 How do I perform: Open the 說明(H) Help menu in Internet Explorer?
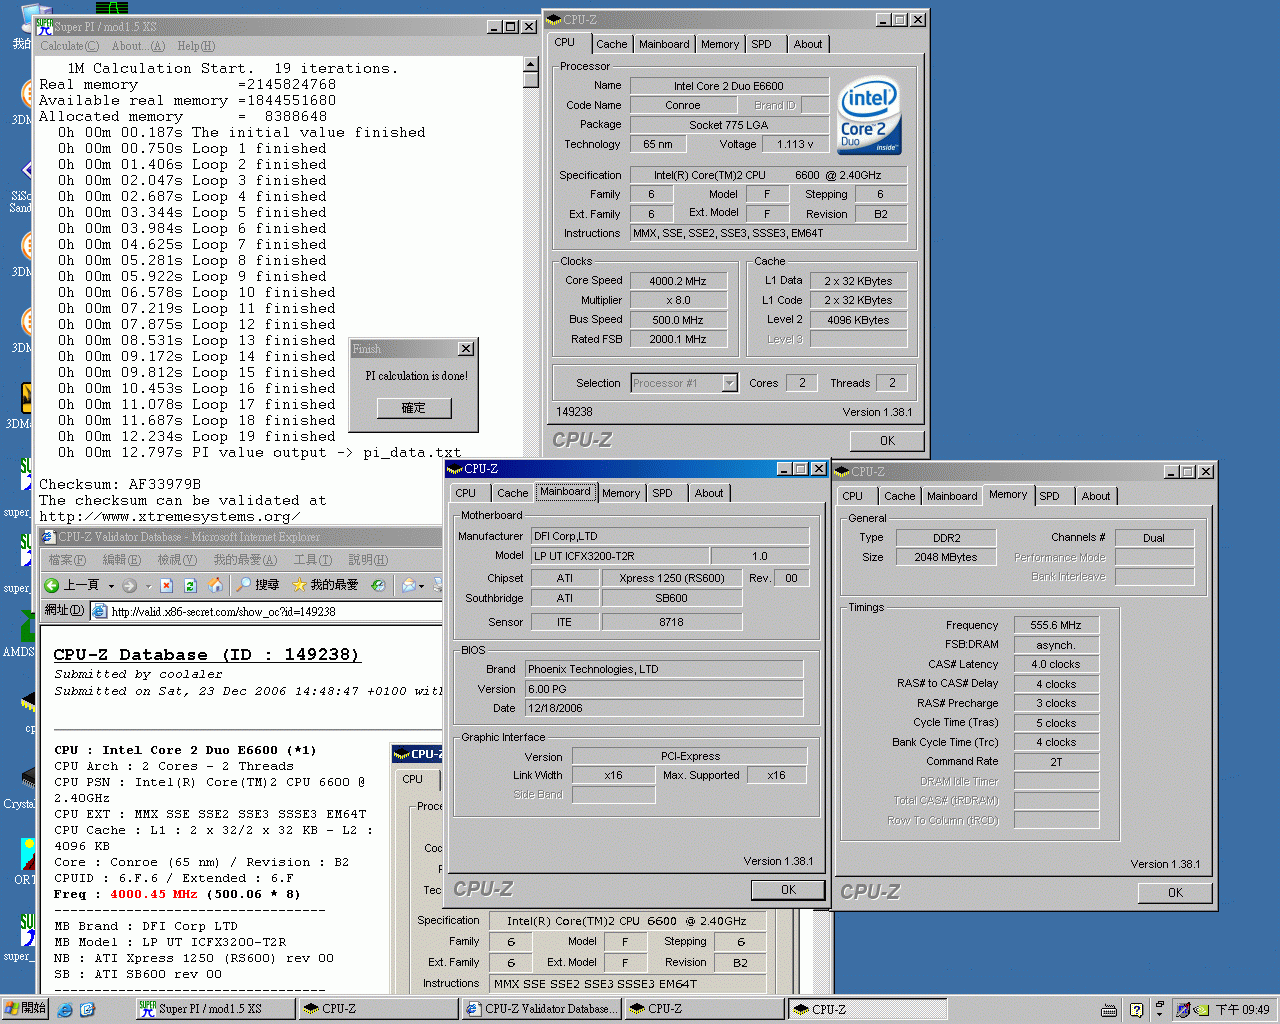point(368,560)
